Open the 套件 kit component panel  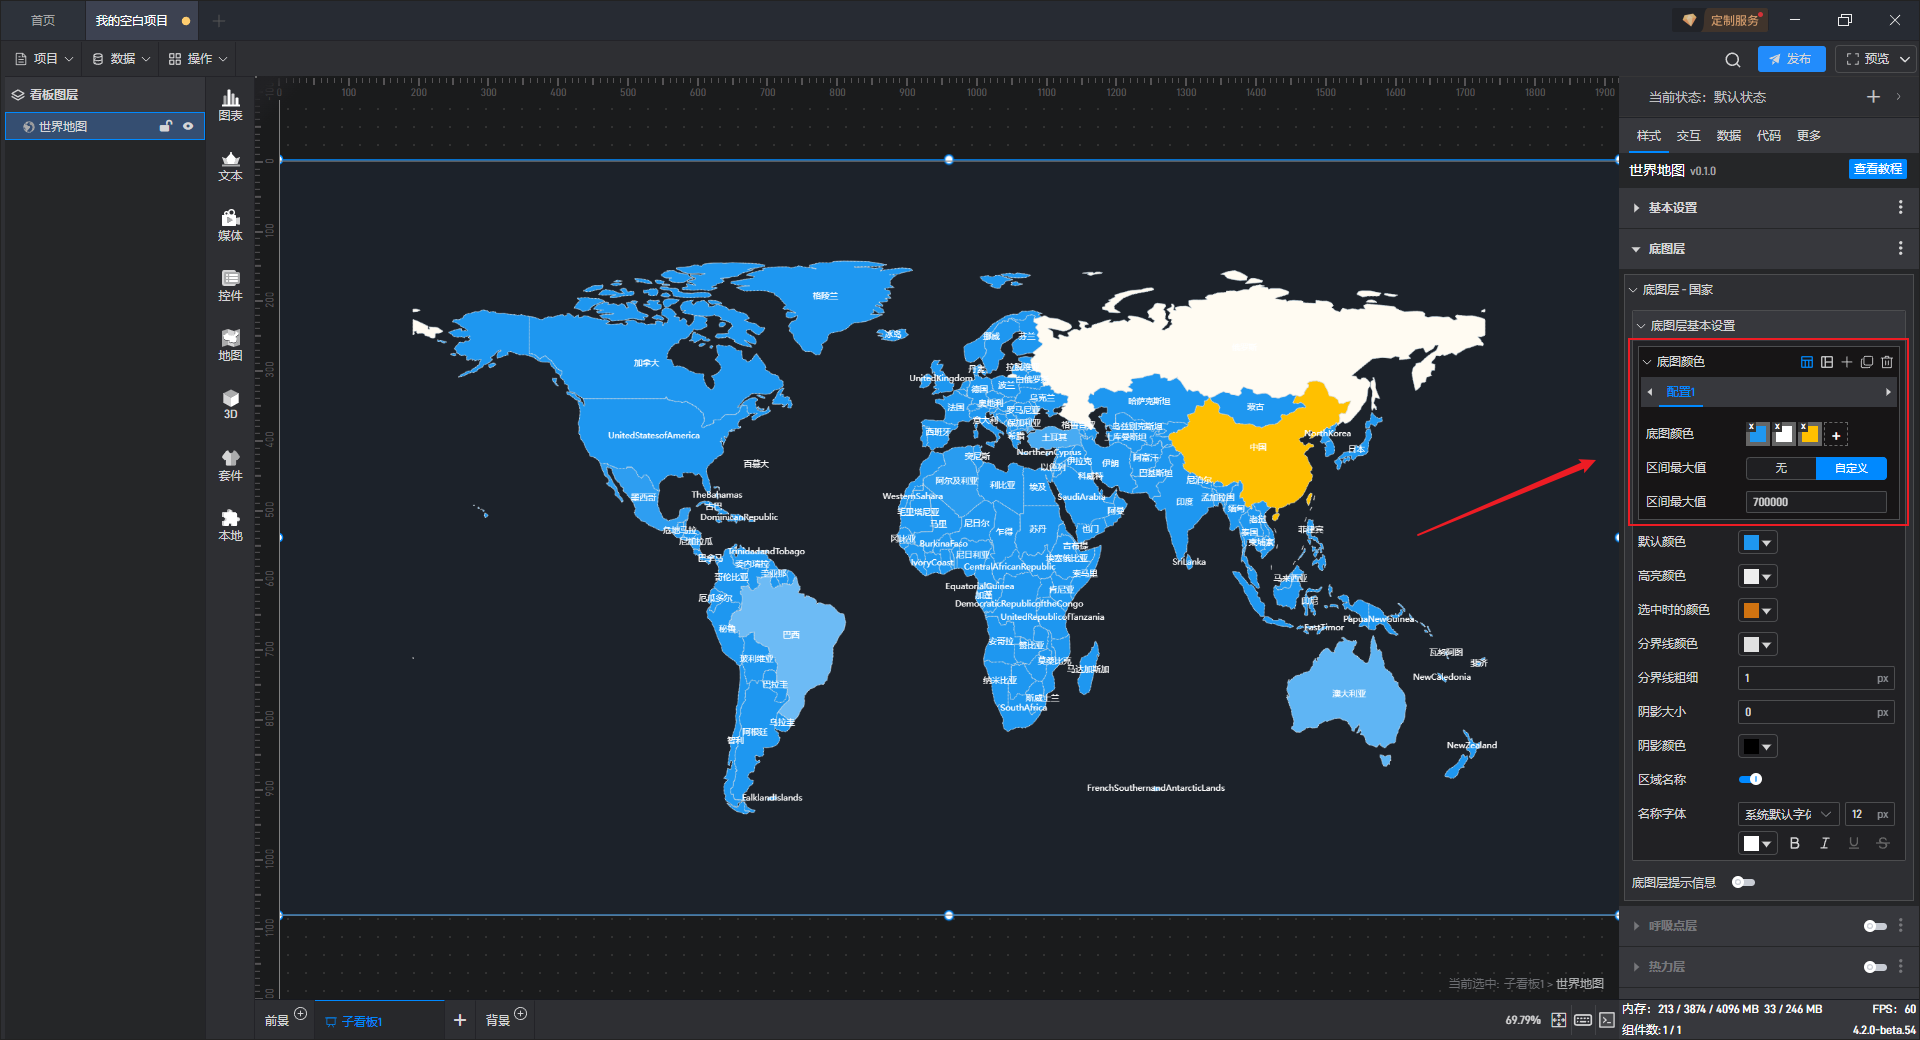230,465
